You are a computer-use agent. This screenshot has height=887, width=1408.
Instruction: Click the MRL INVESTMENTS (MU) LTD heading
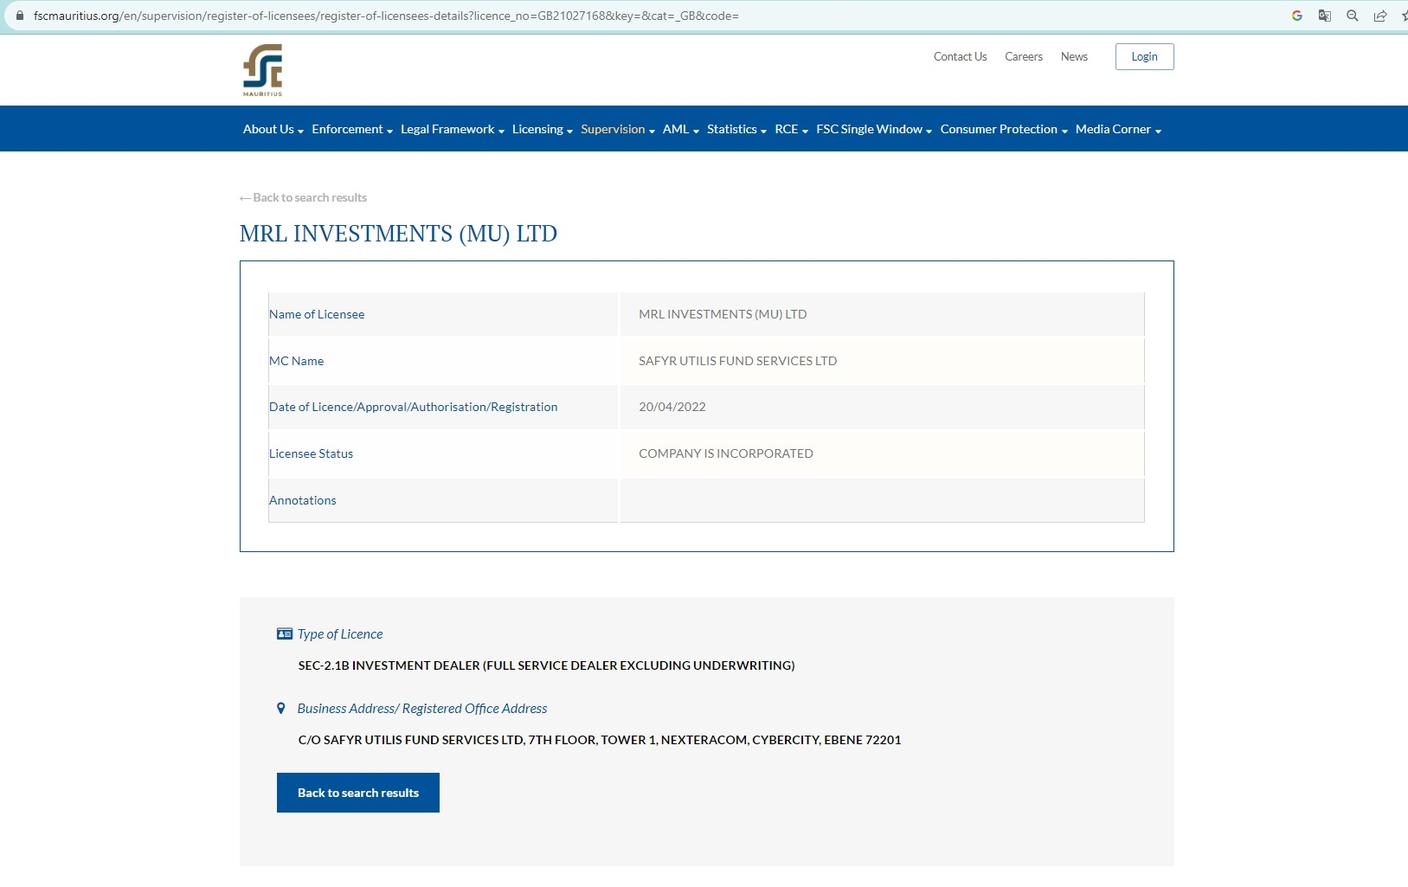[398, 234]
